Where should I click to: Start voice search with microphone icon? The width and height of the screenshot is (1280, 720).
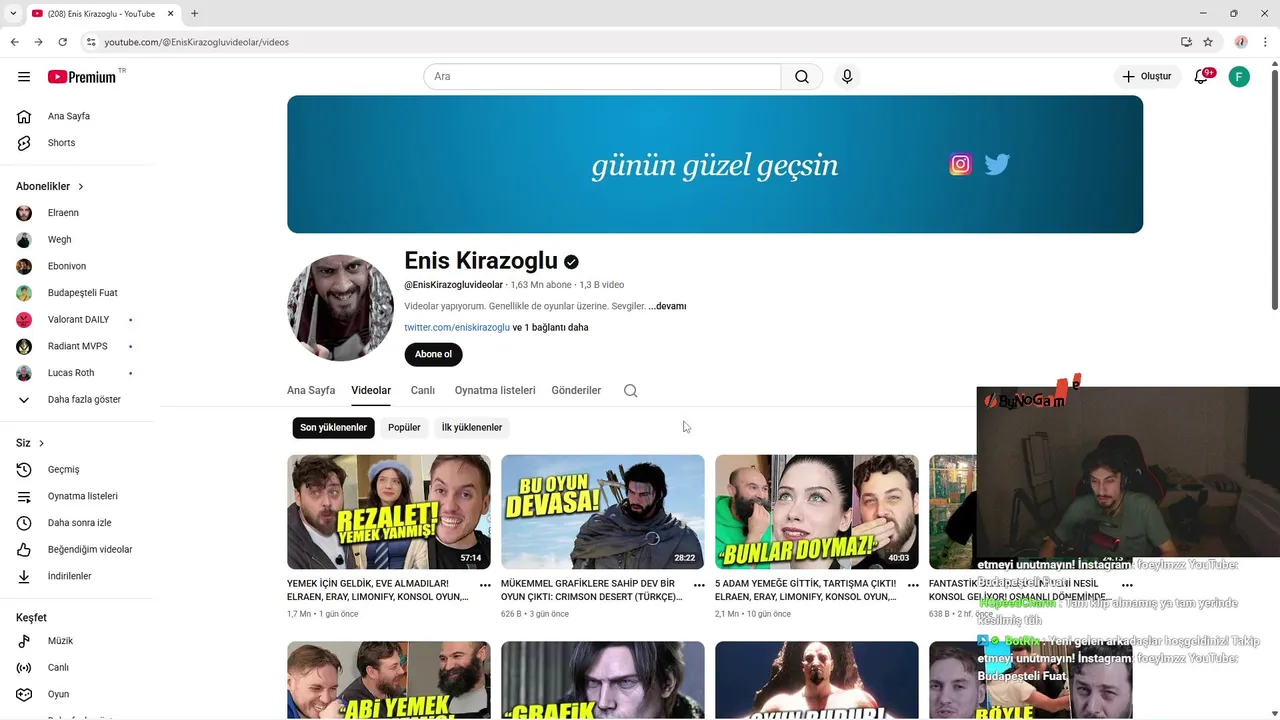coord(847,77)
